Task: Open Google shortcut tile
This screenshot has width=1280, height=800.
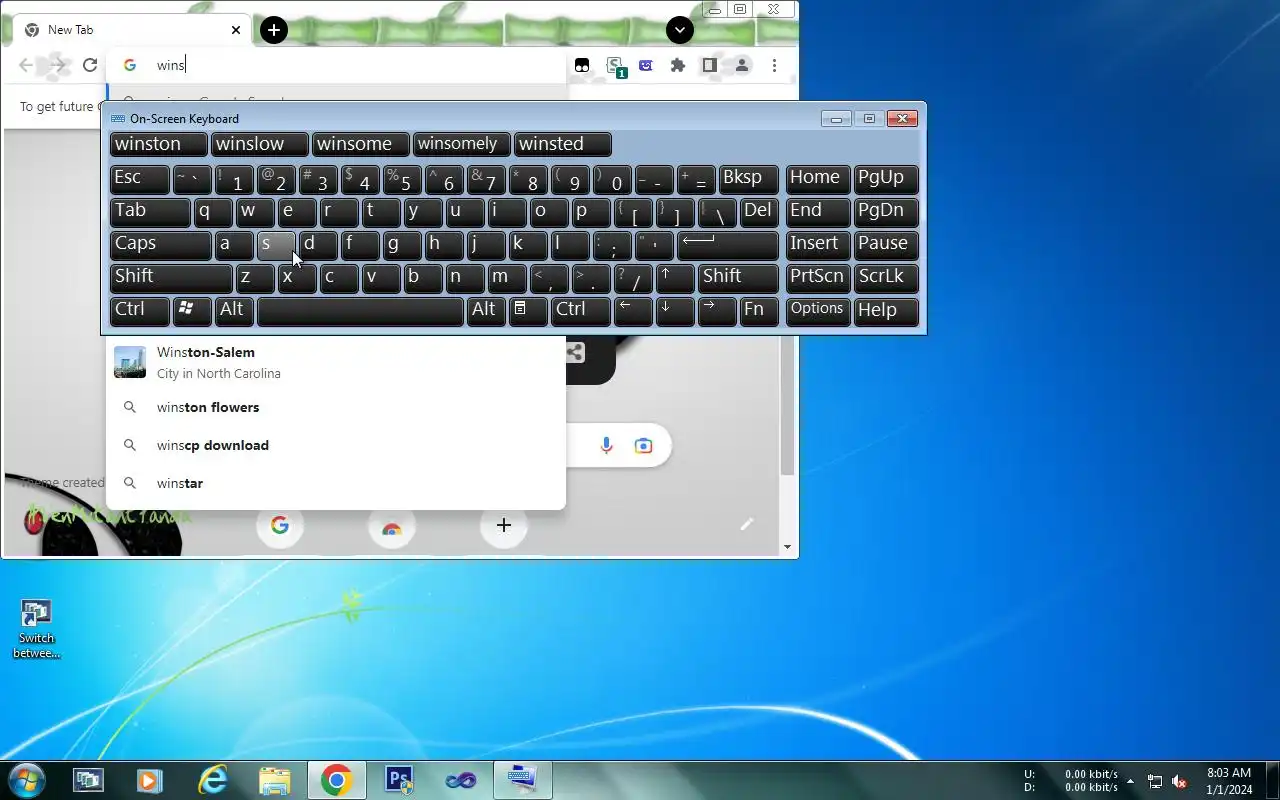Action: tap(280, 525)
